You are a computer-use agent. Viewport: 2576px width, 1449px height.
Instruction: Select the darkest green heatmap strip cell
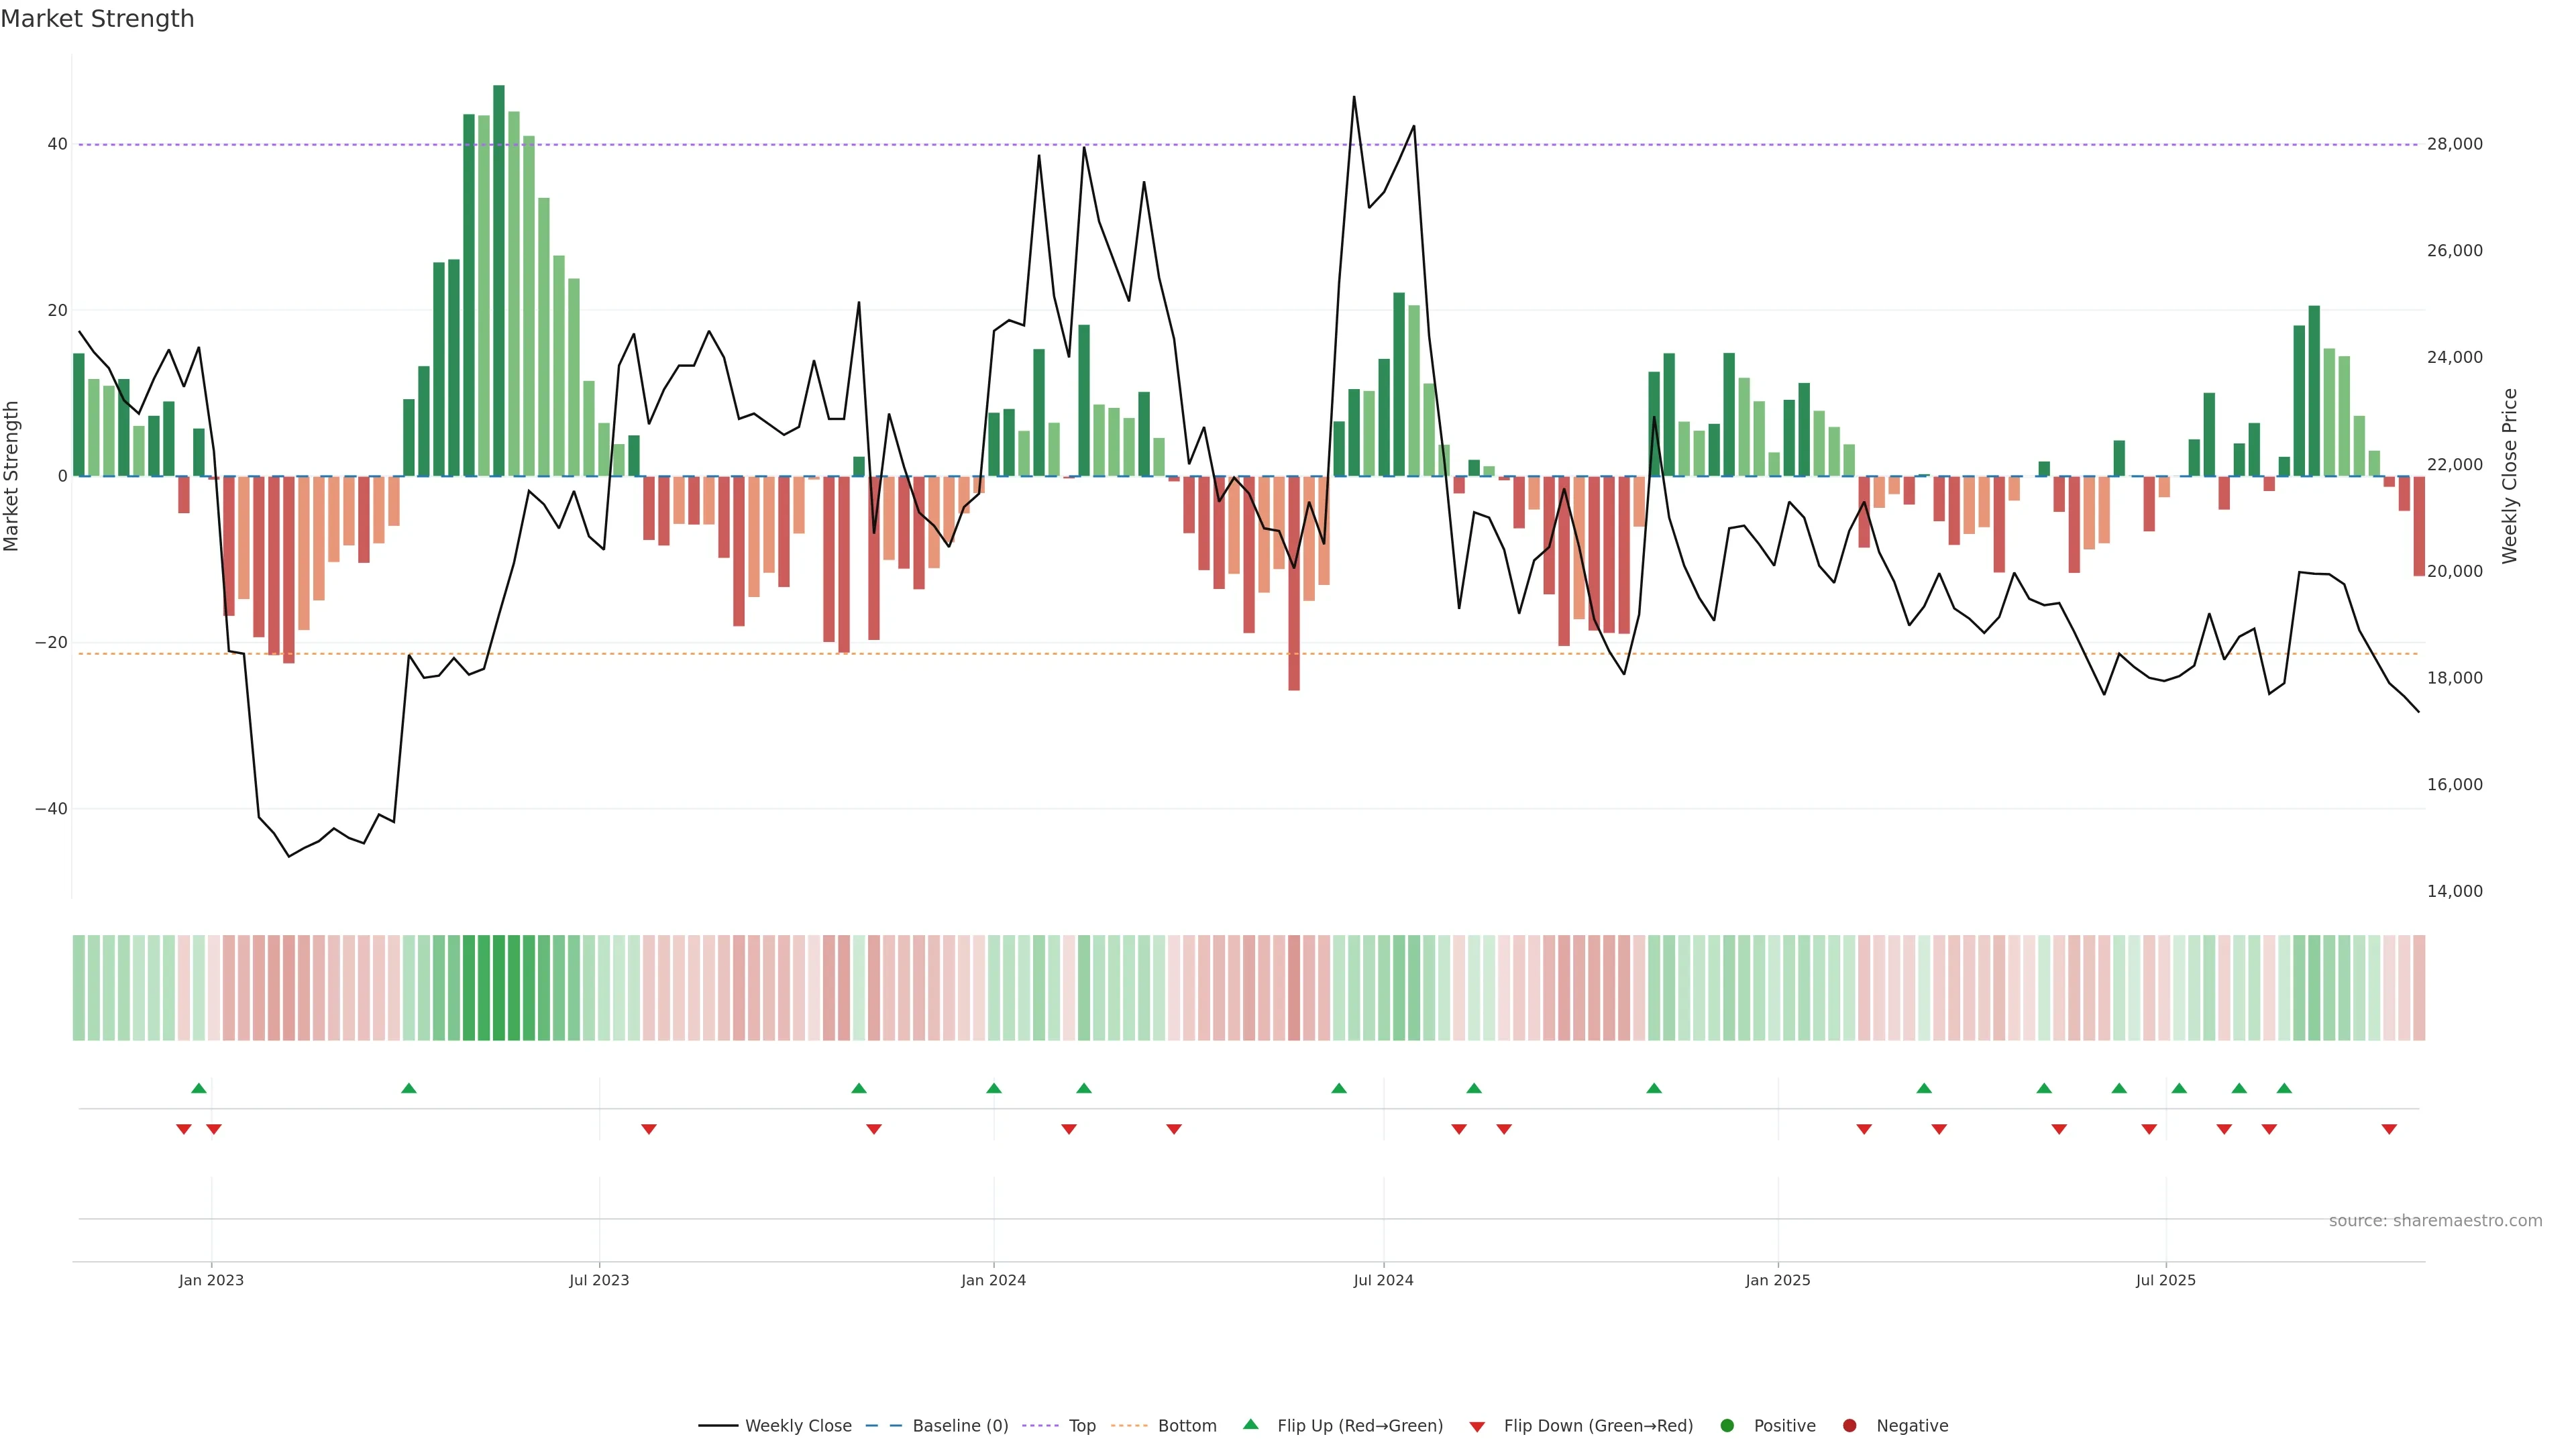coord(499,988)
